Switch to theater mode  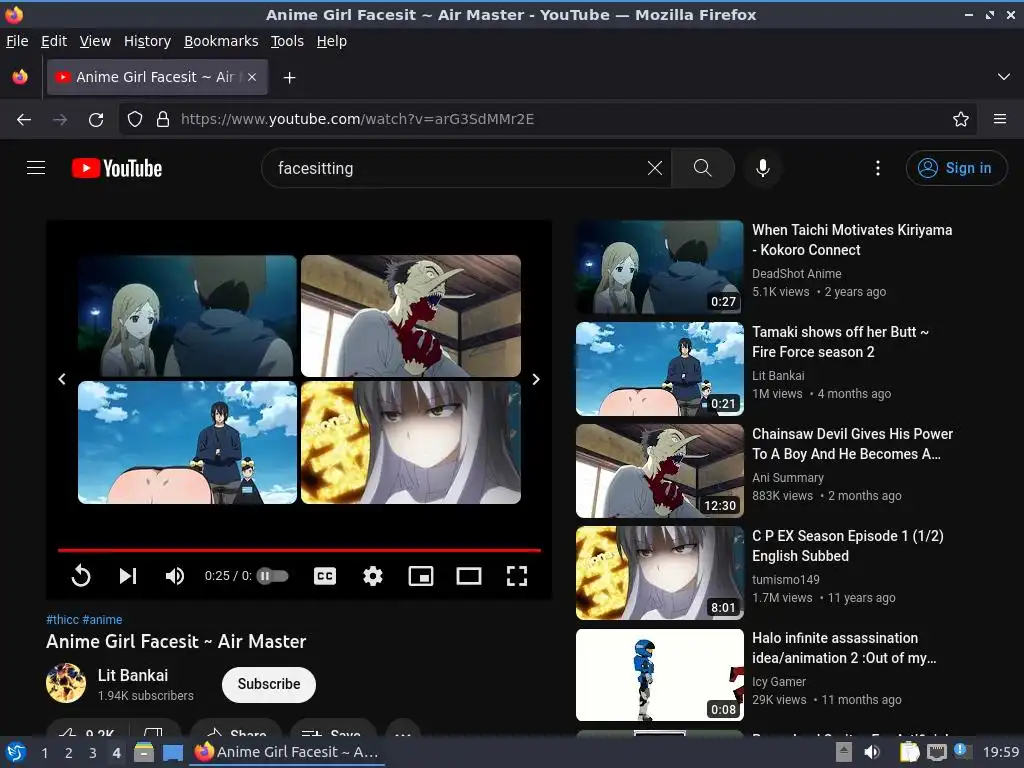(x=469, y=576)
